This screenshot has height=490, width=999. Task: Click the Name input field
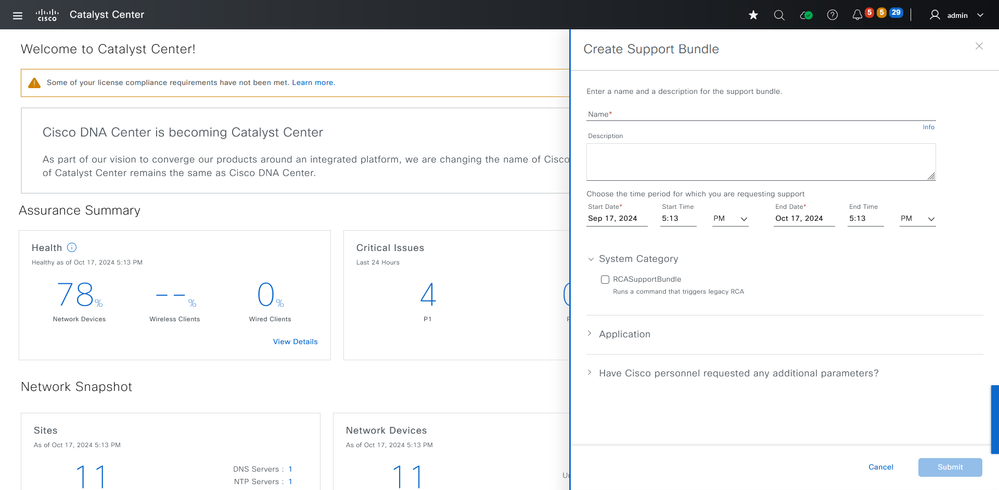[x=761, y=114]
